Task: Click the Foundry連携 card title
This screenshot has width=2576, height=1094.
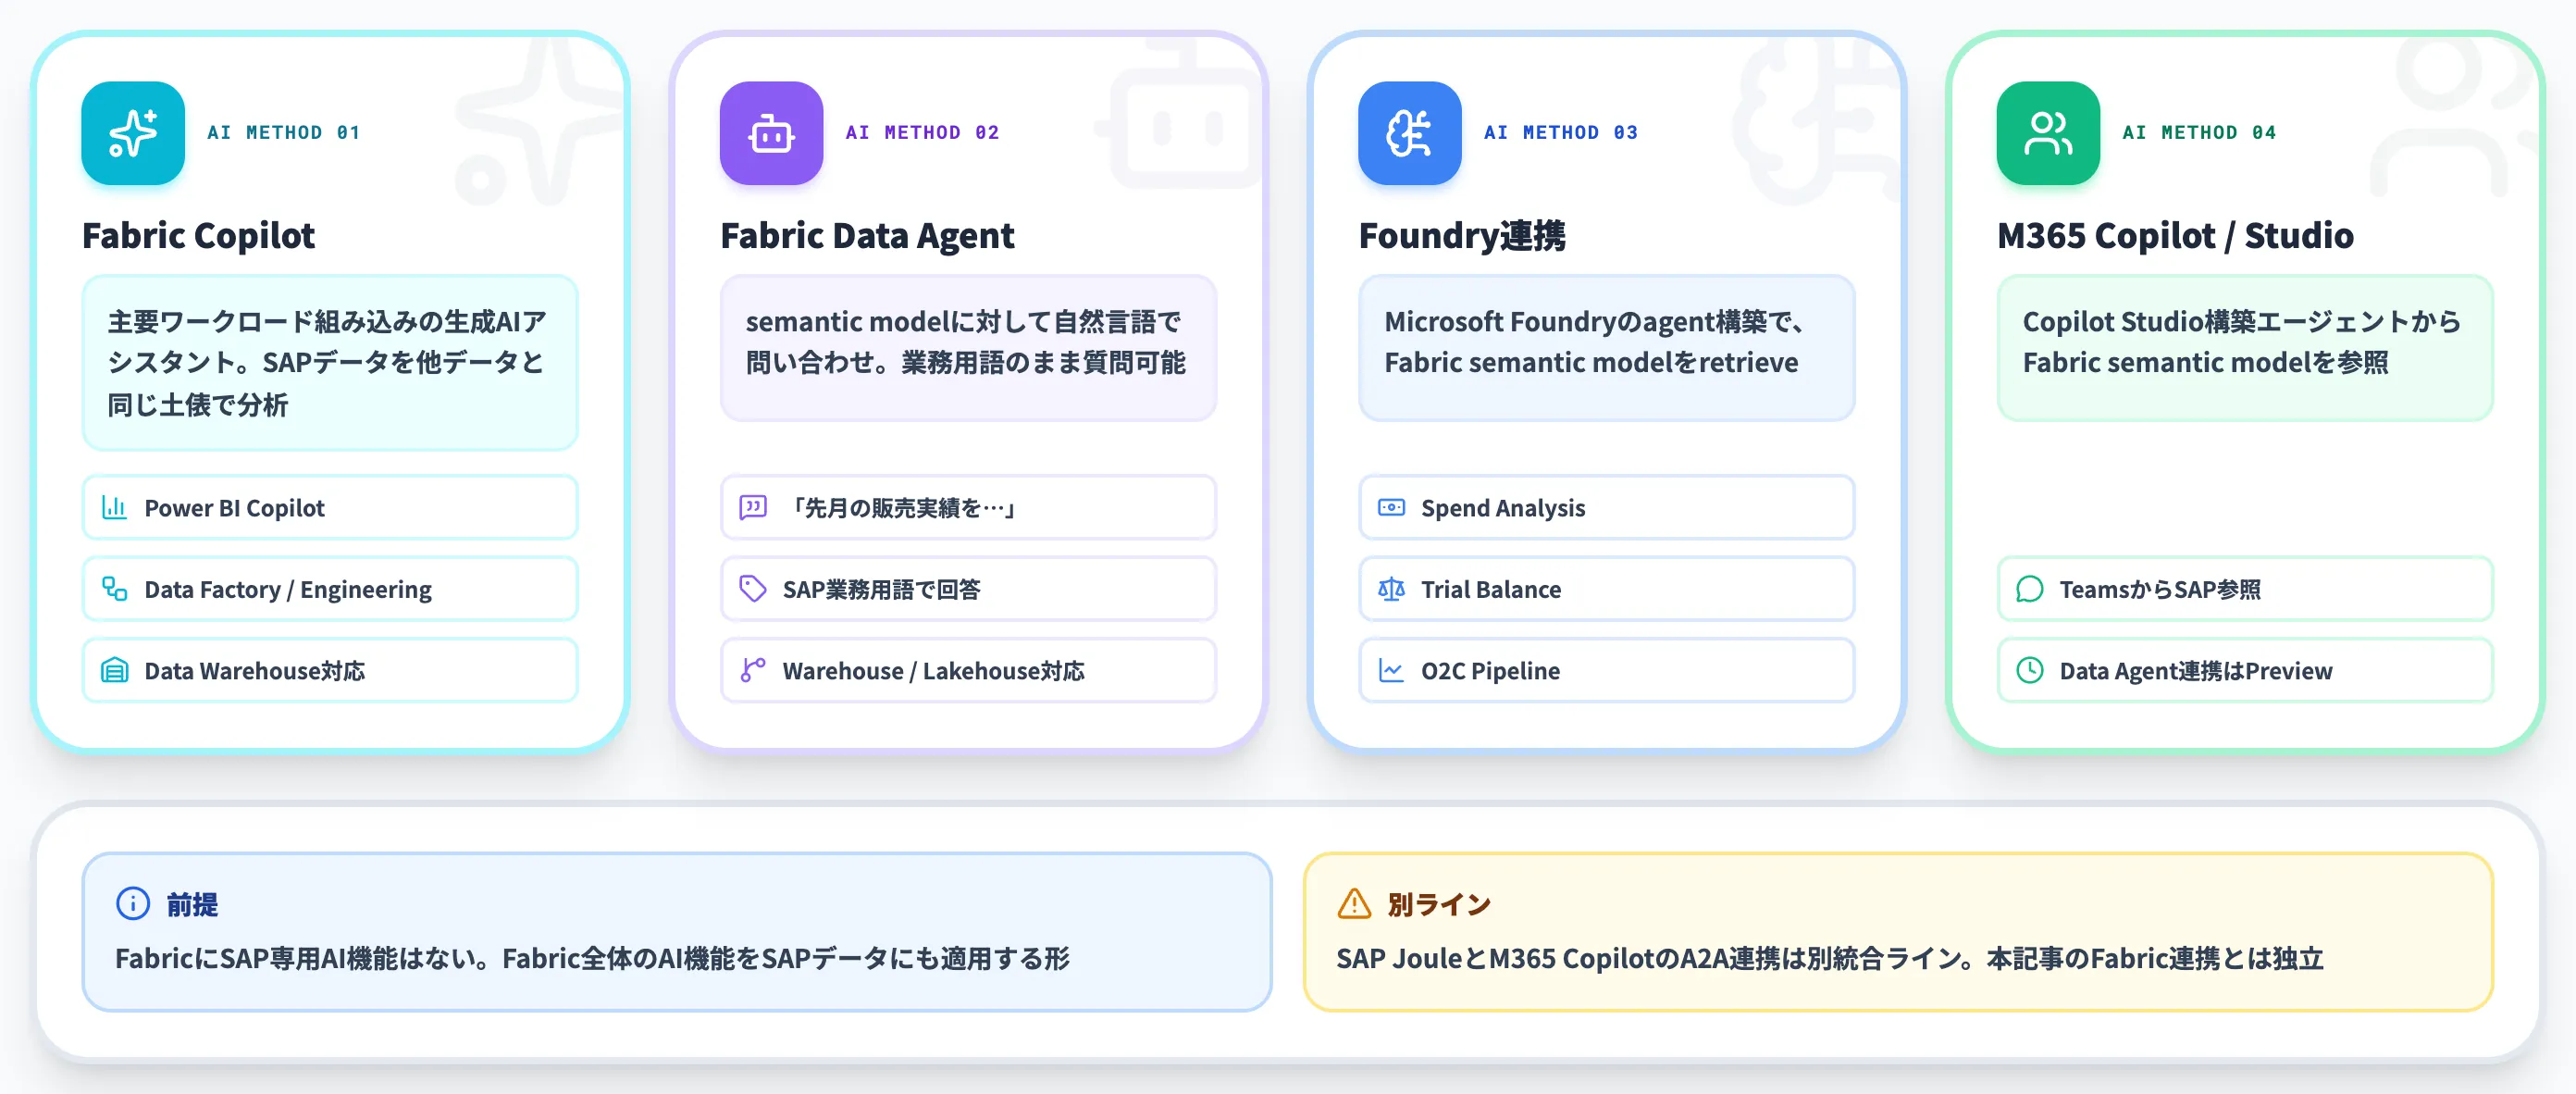Action: point(1462,236)
